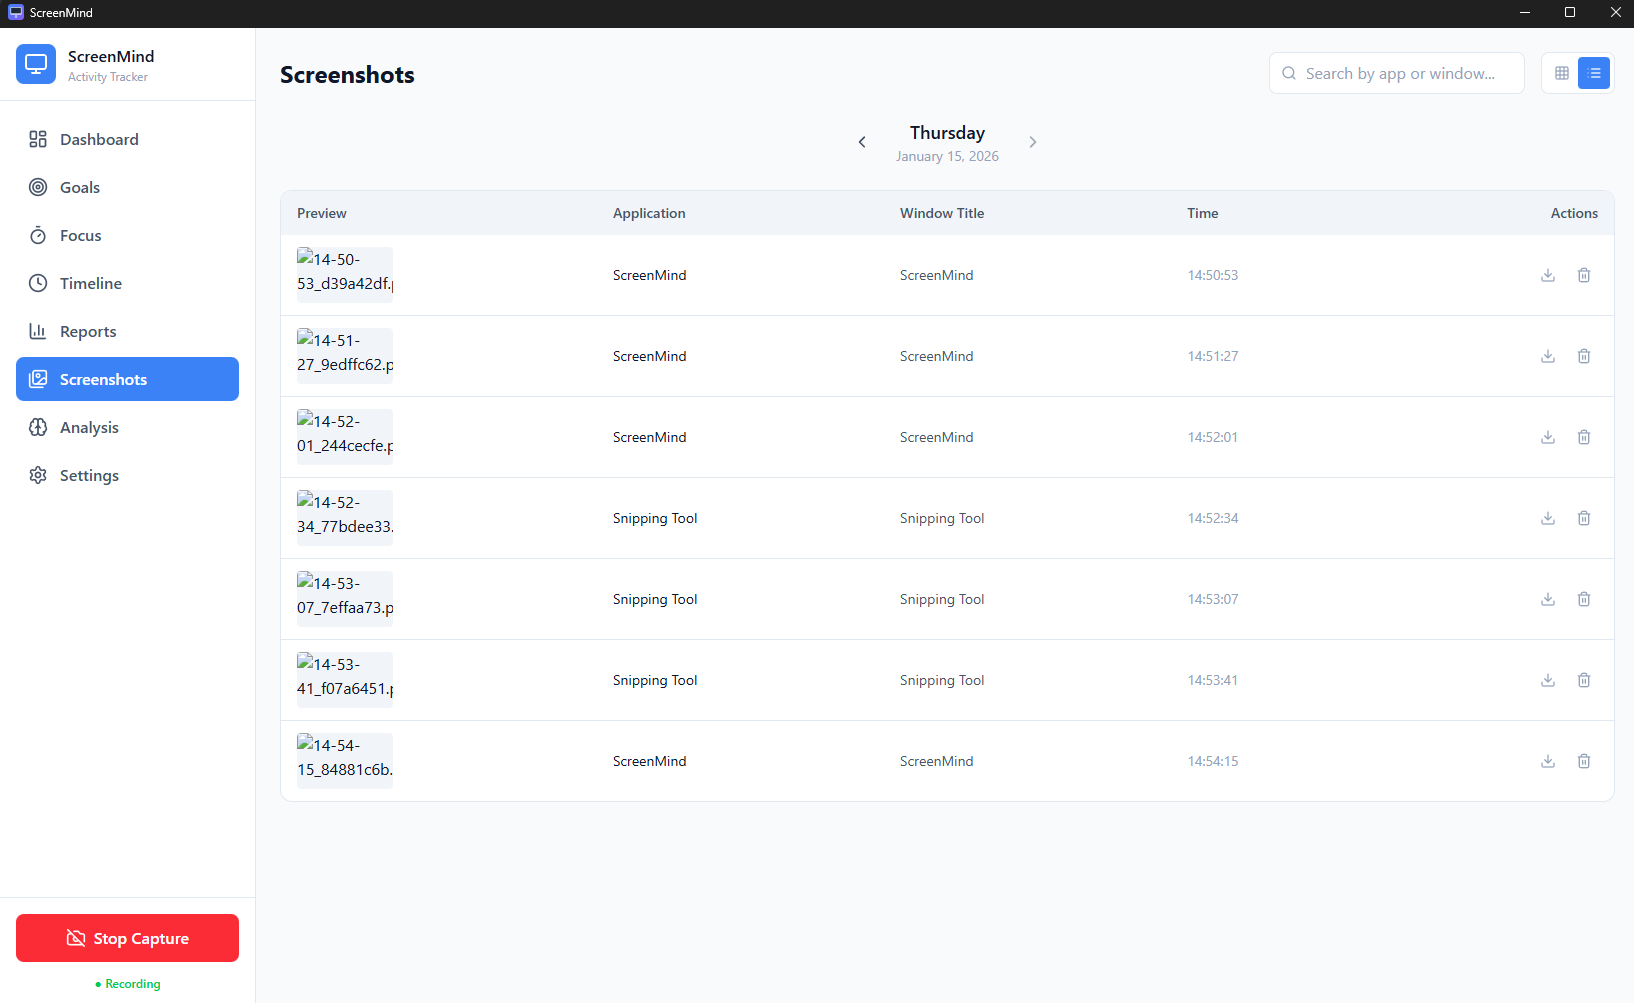Open the Focus timer section

(x=79, y=235)
